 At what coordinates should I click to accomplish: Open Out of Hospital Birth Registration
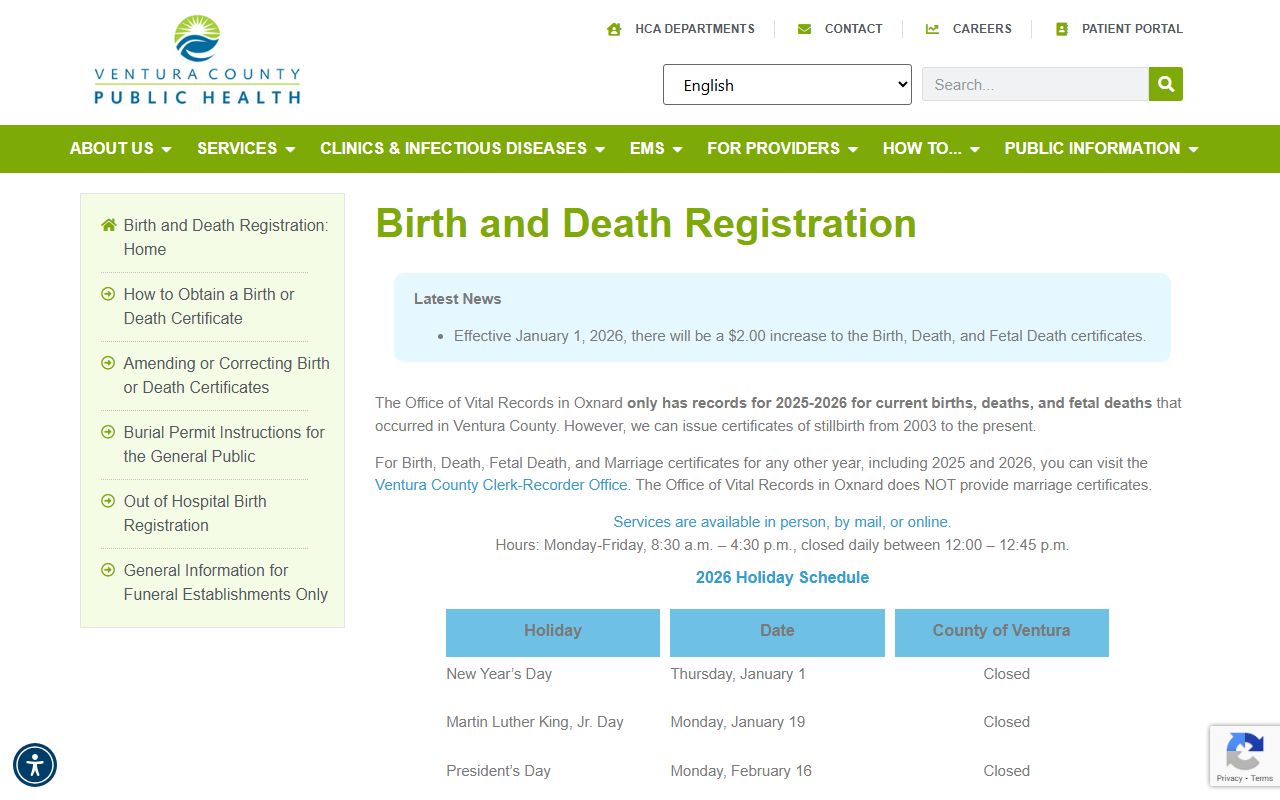pyautogui.click(x=195, y=513)
